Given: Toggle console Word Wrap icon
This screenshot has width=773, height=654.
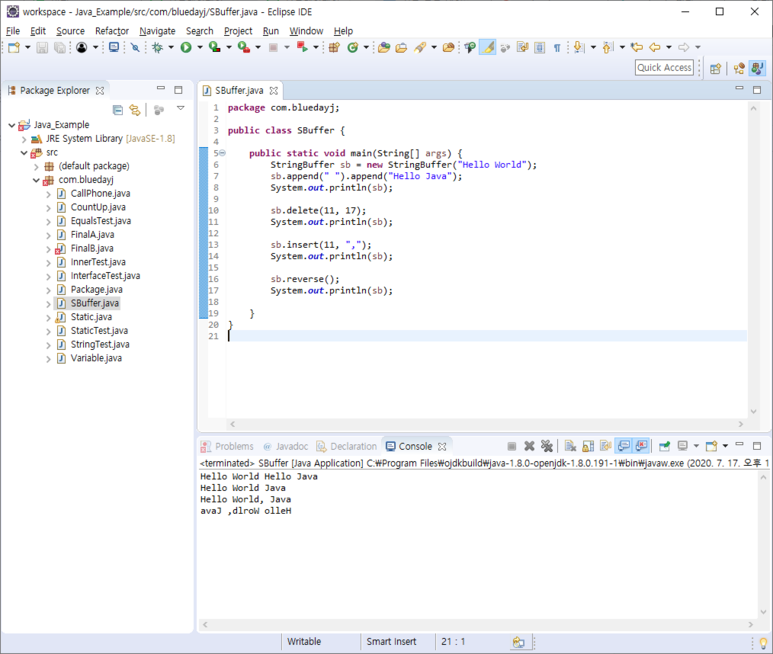Looking at the screenshot, I should tap(605, 446).
